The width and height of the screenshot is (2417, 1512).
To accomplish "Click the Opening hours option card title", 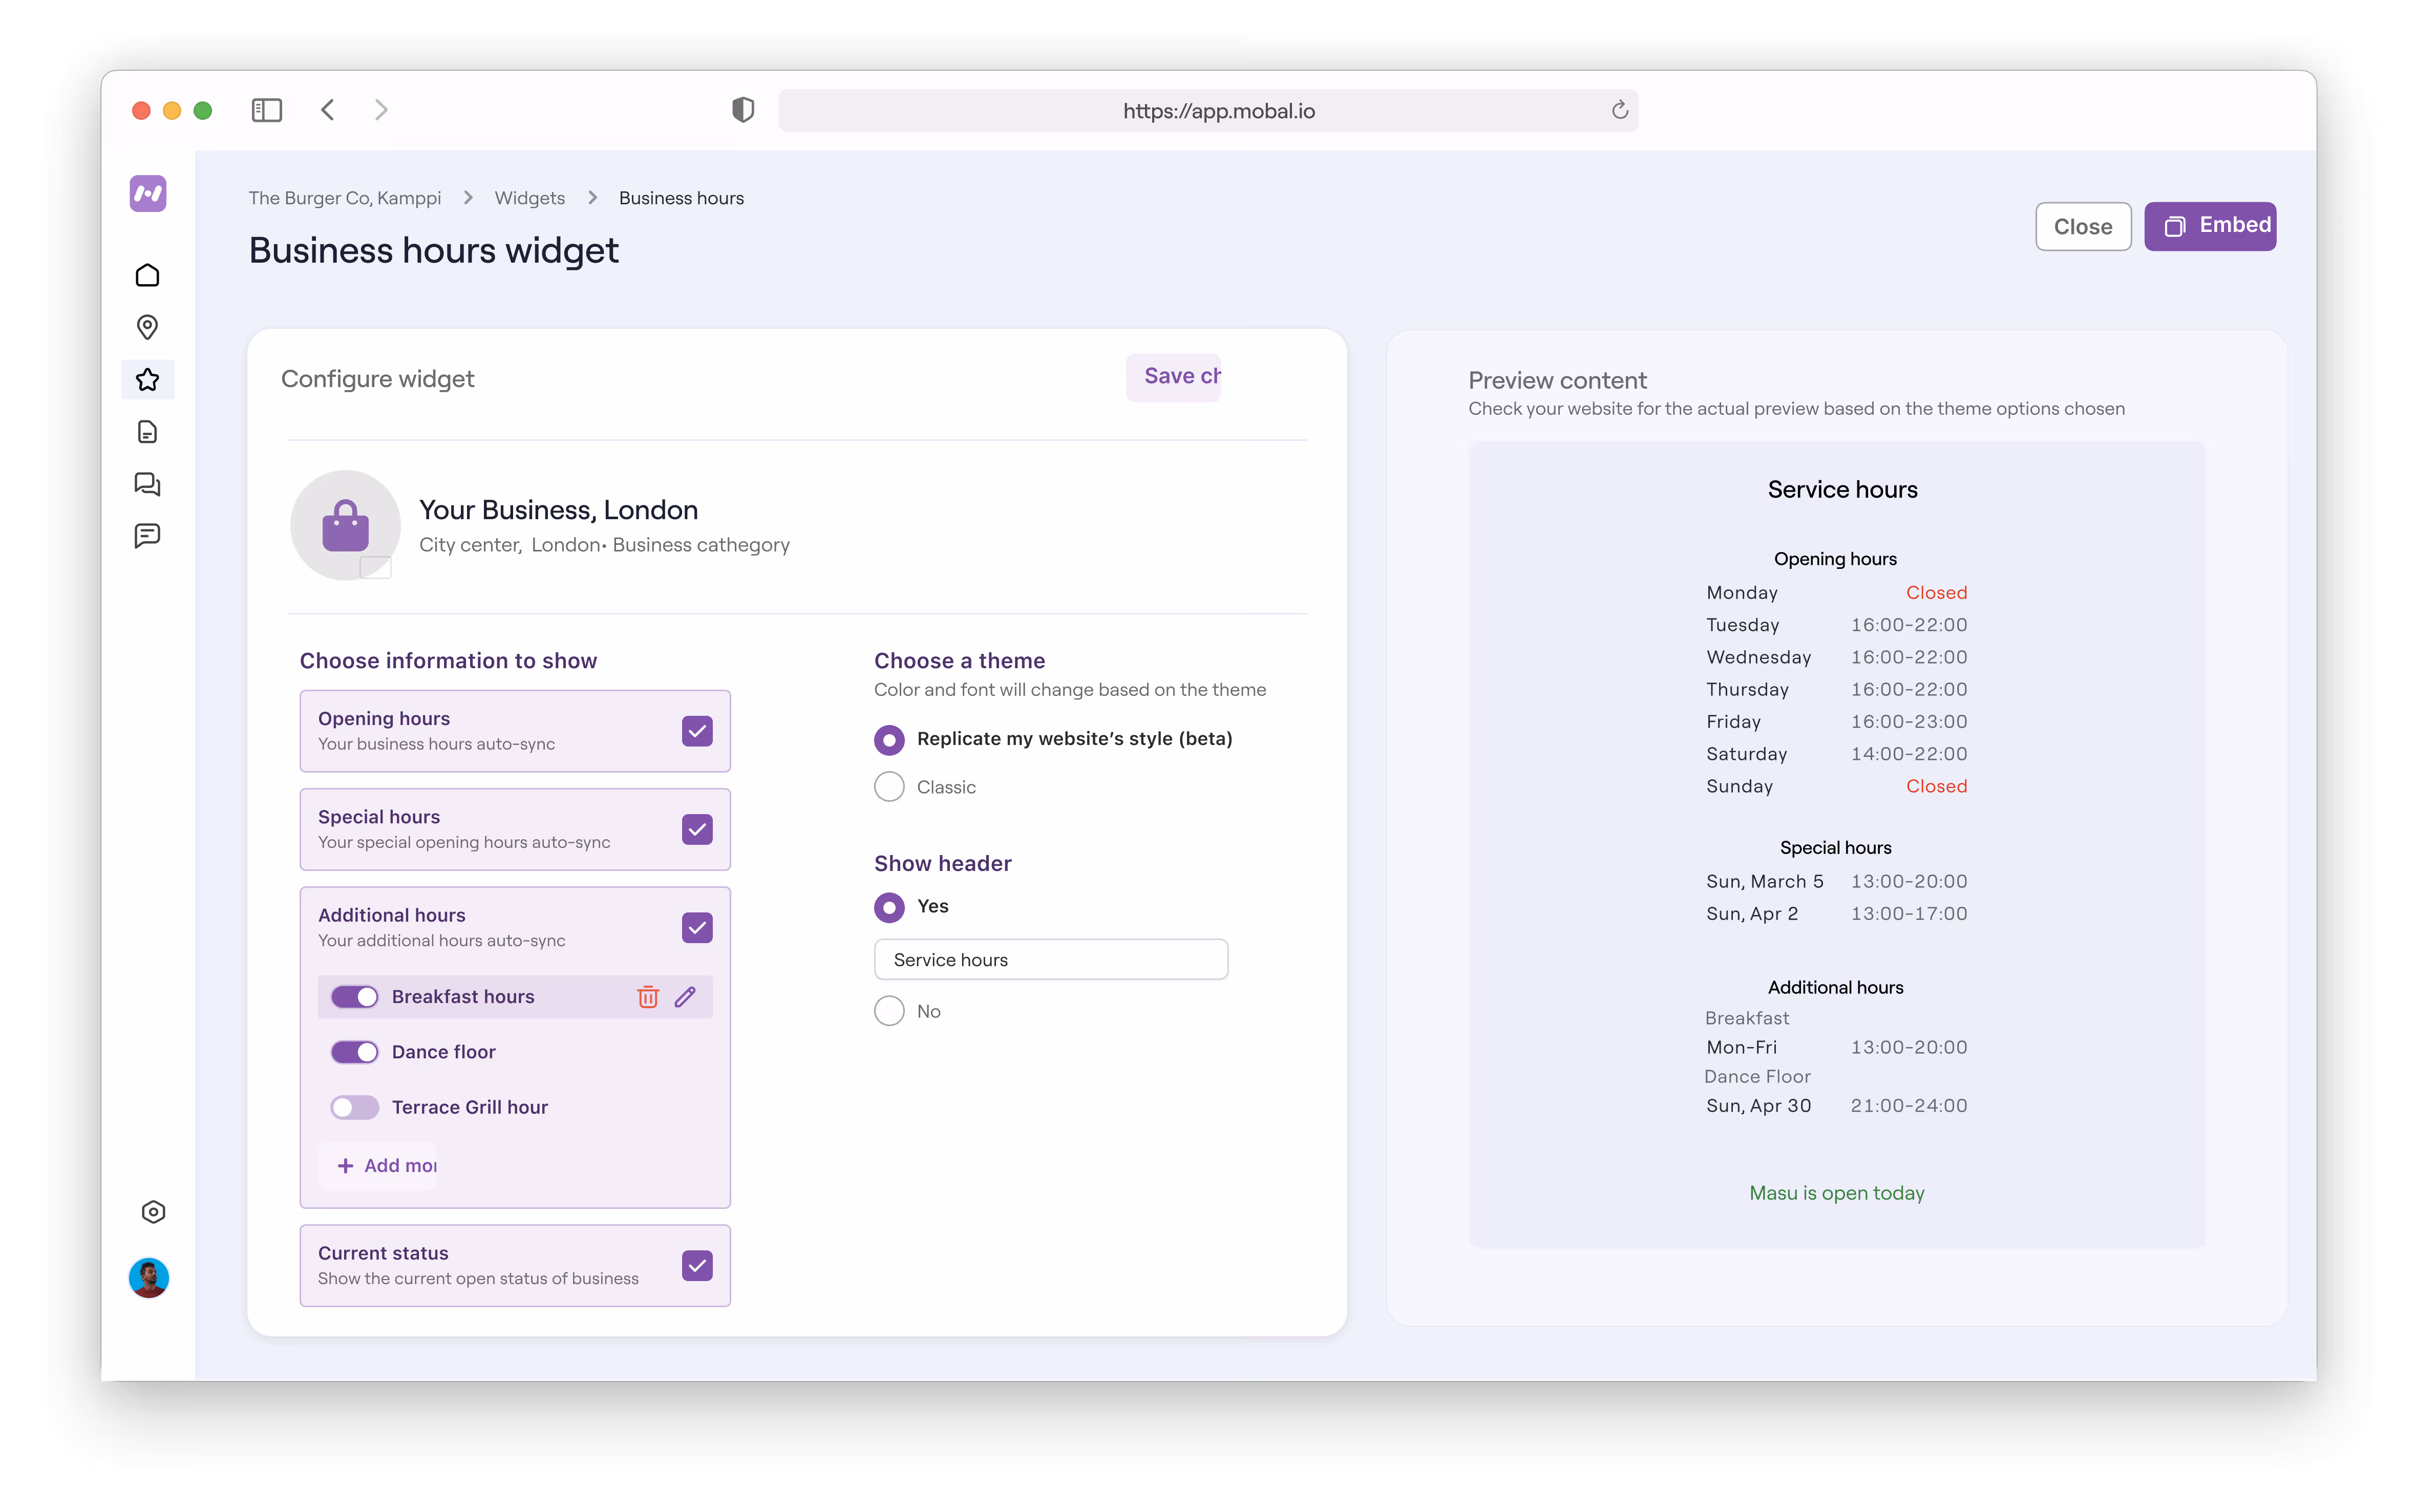I will (x=384, y=719).
